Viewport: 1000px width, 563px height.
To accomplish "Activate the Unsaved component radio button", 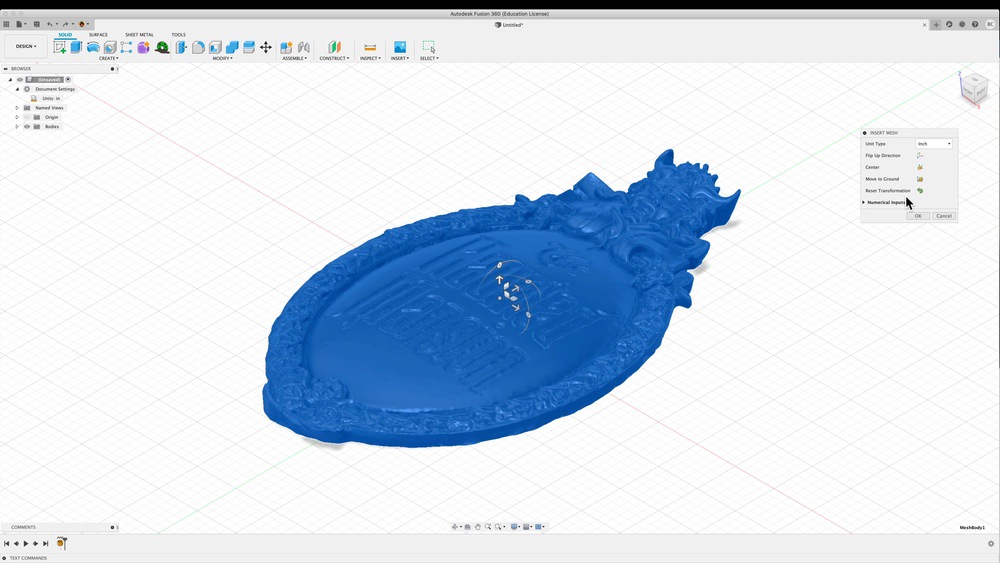I will [x=68, y=80].
